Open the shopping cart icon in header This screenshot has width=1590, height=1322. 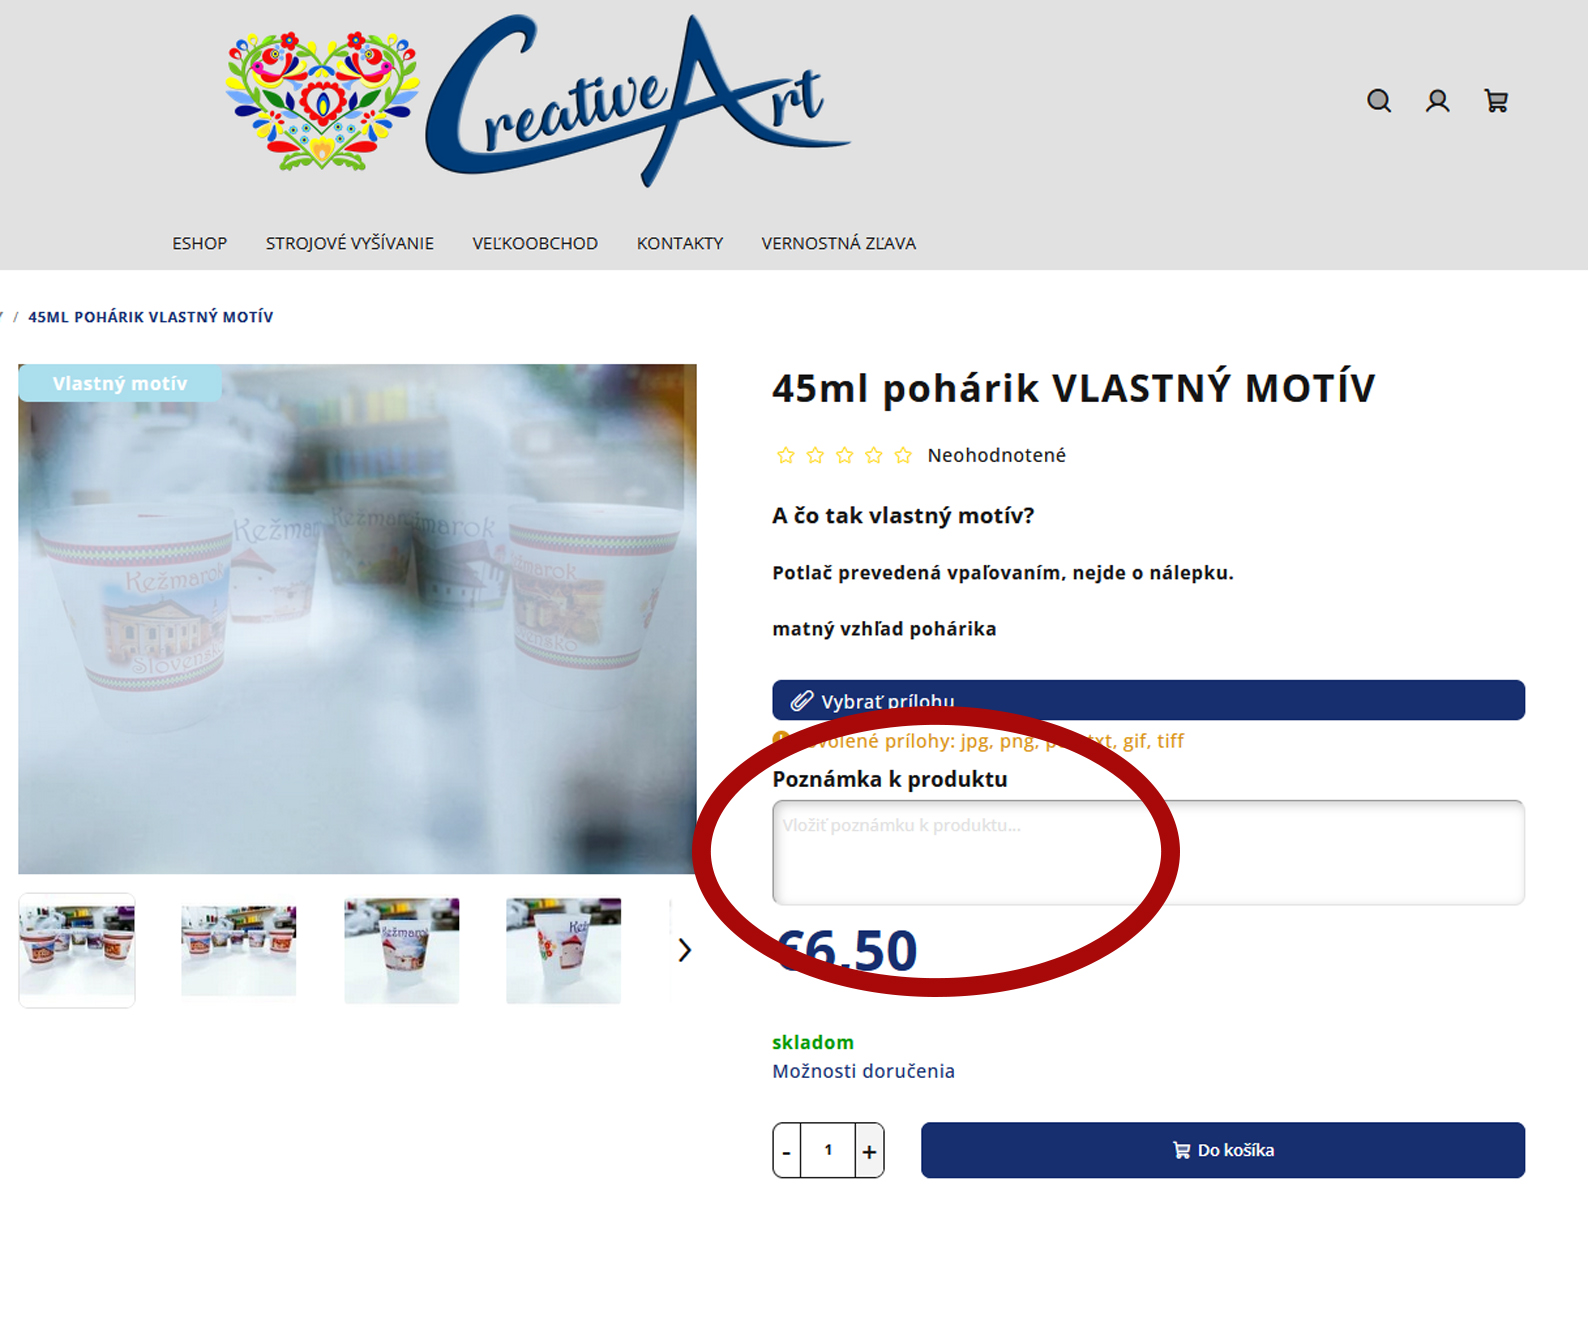coord(1496,101)
